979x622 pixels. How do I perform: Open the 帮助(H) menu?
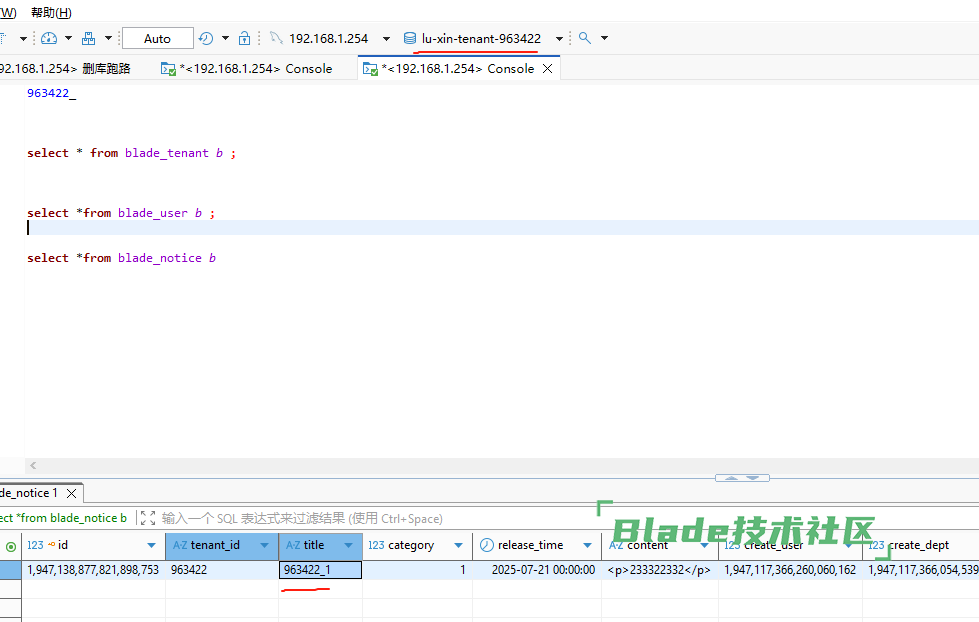click(x=51, y=12)
